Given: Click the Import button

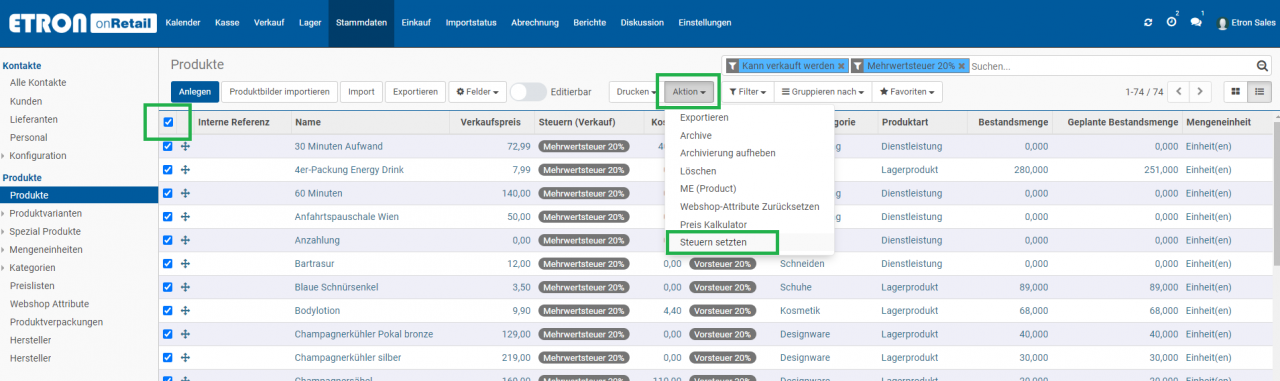Looking at the screenshot, I should pyautogui.click(x=361, y=92).
